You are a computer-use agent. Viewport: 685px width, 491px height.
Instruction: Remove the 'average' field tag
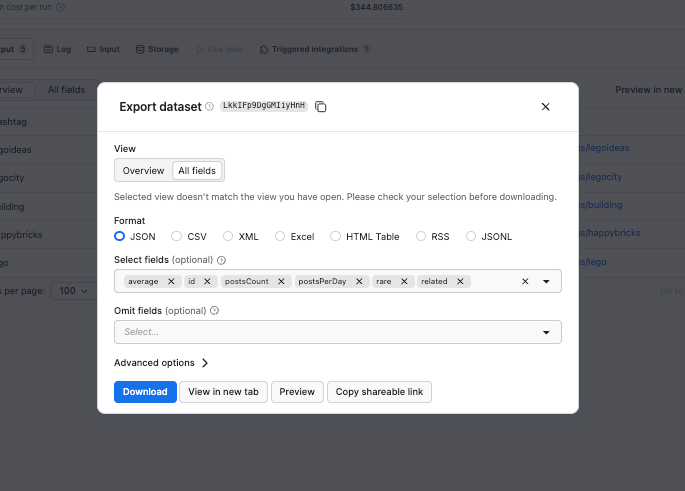[x=171, y=281]
